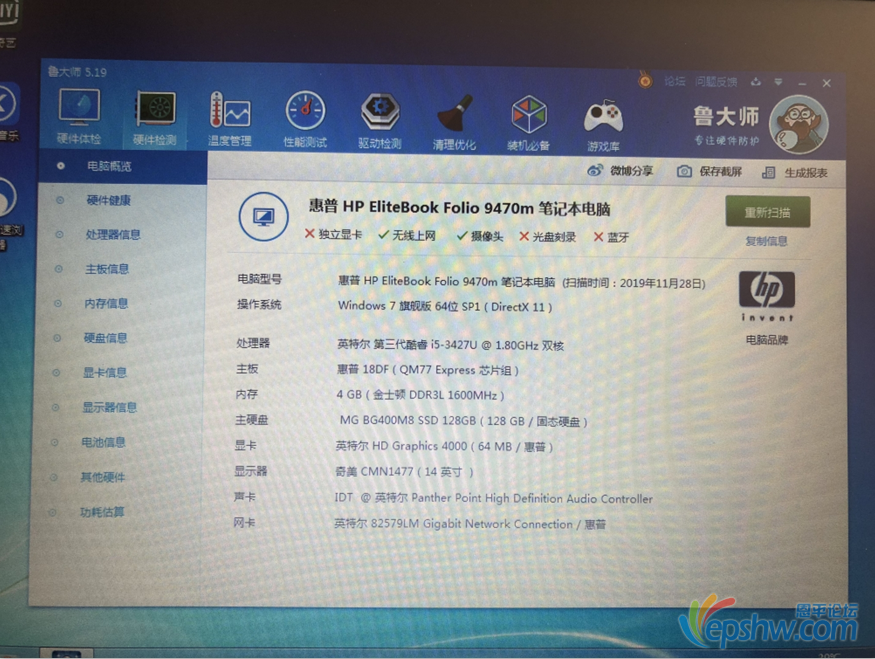Click the title bar skin icon
This screenshot has height=659, width=875.
[x=756, y=82]
